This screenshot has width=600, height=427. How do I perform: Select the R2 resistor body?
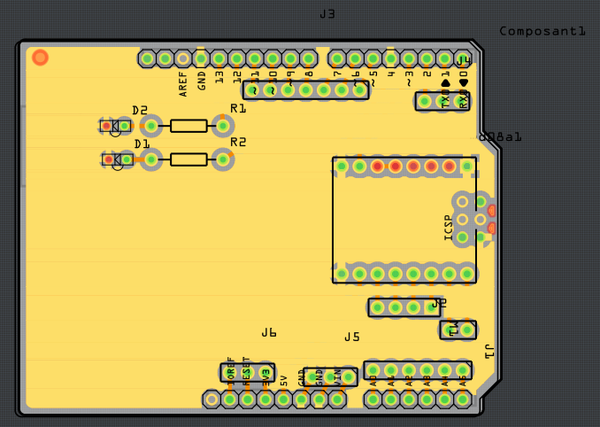coord(188,159)
